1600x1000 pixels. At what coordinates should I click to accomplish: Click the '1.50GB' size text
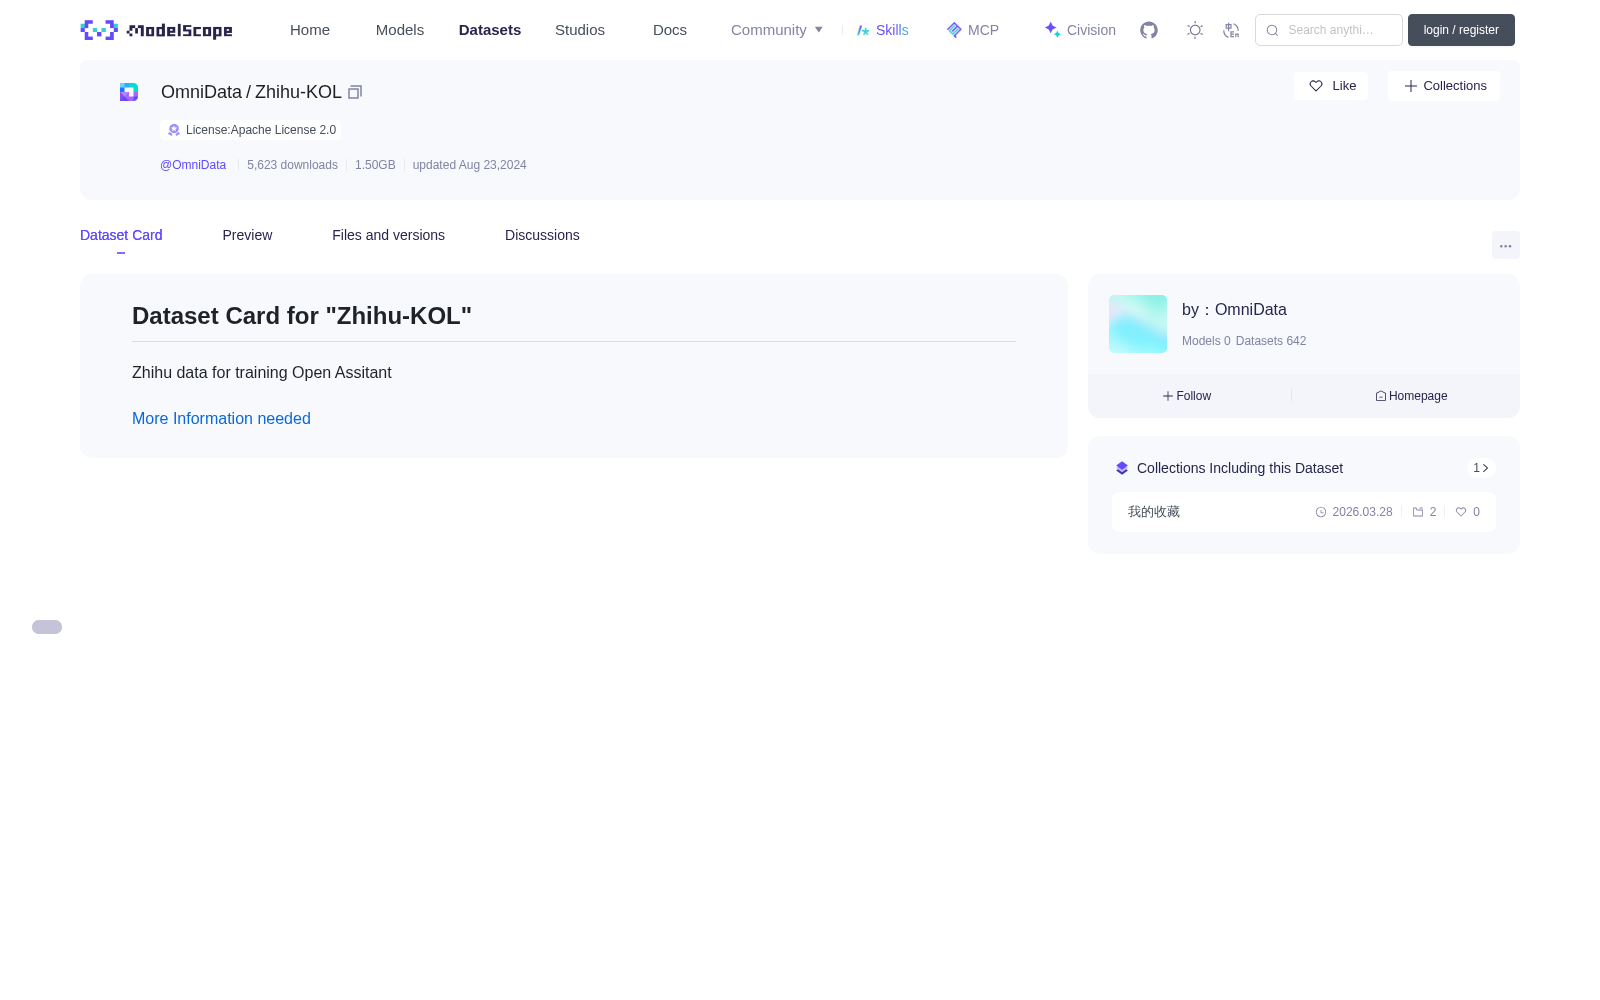pyautogui.click(x=375, y=165)
